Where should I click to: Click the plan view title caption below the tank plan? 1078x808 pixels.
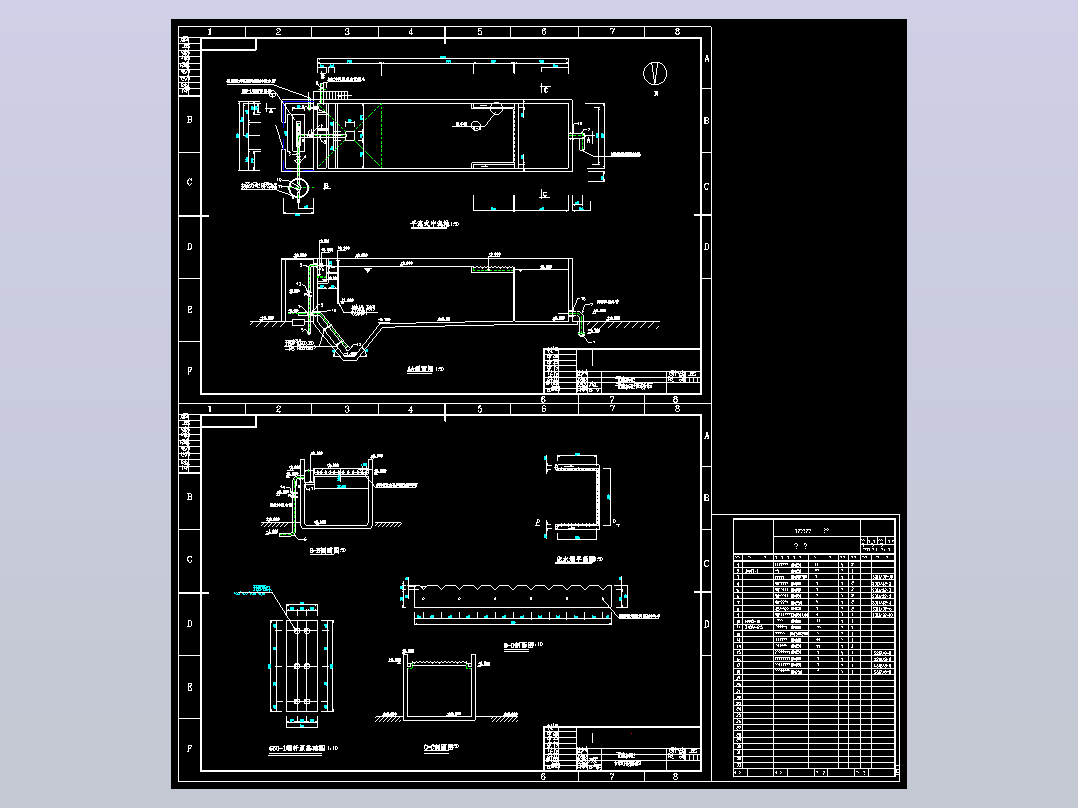434,224
